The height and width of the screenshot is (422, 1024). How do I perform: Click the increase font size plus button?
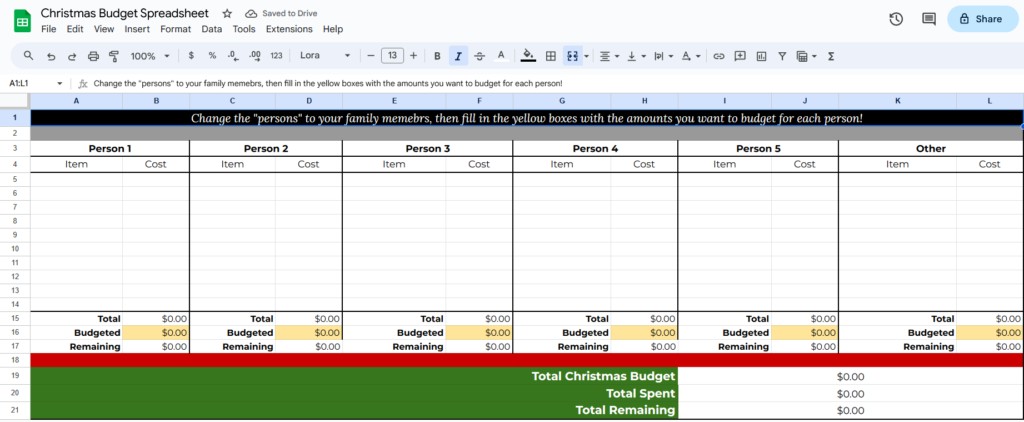click(x=415, y=56)
